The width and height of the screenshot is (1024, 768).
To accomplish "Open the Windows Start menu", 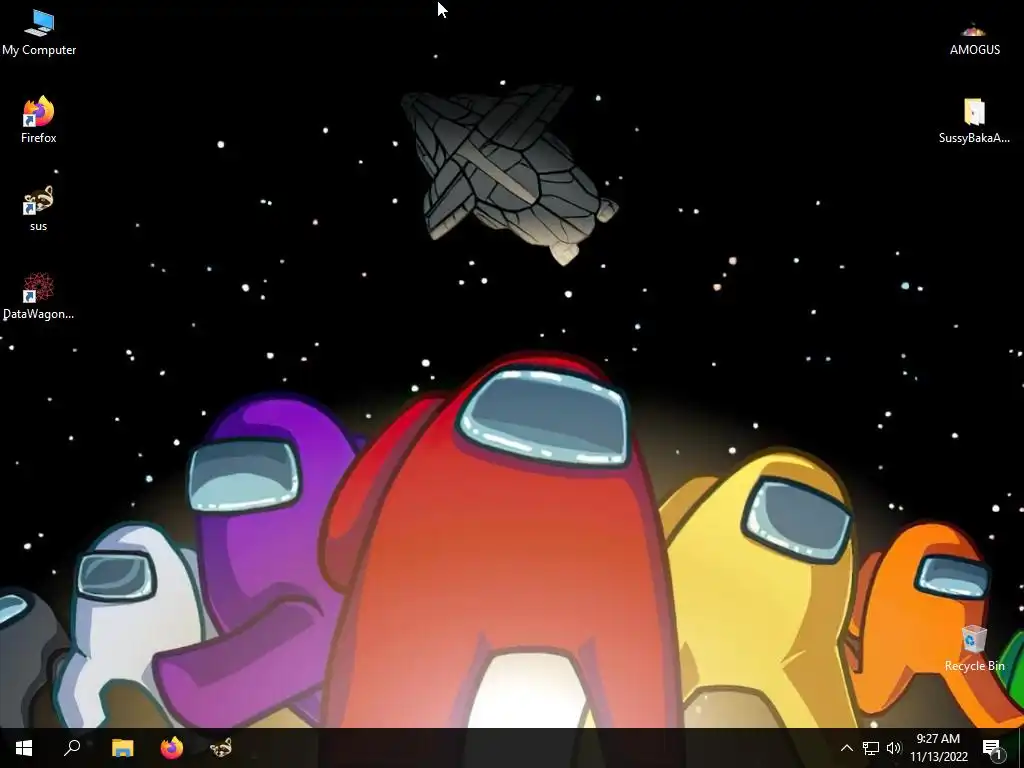I will pyautogui.click(x=24, y=748).
